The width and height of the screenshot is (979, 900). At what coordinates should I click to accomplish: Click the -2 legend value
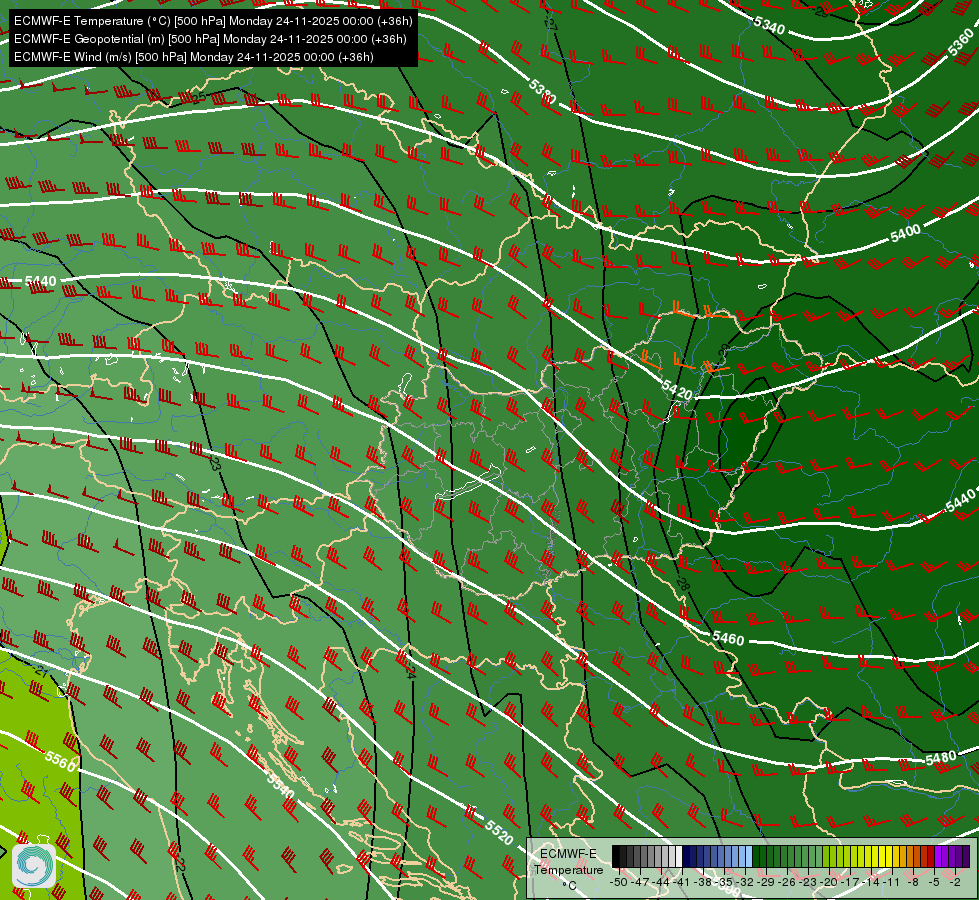[x=955, y=883]
